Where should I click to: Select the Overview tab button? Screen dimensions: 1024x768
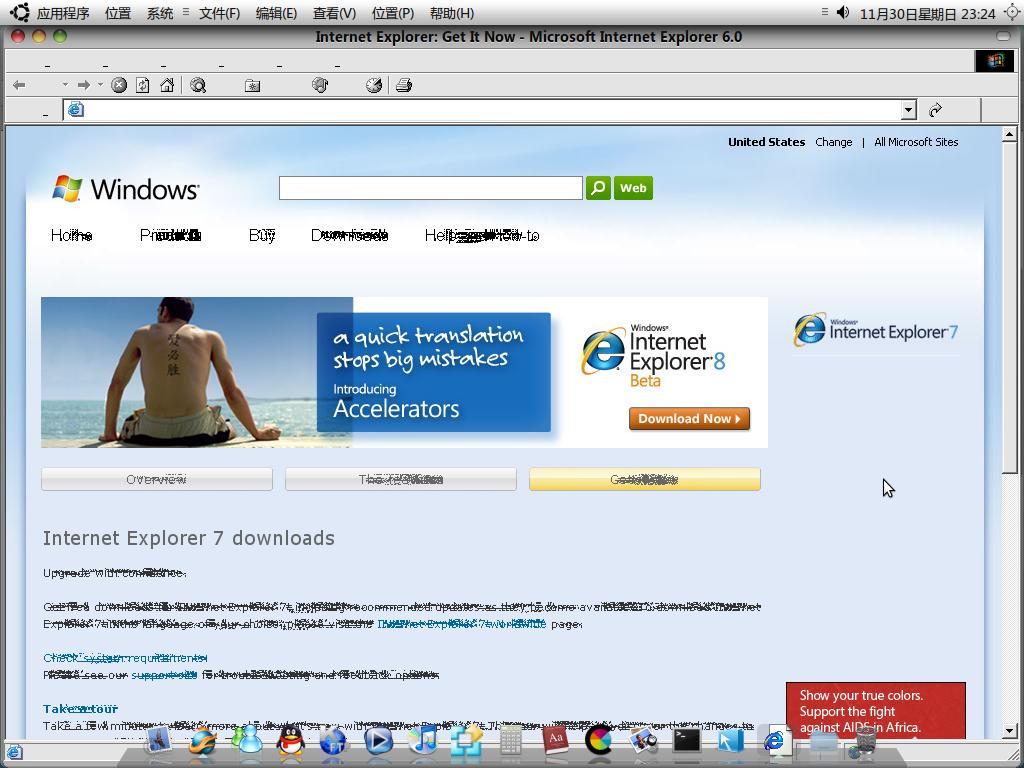(x=157, y=479)
